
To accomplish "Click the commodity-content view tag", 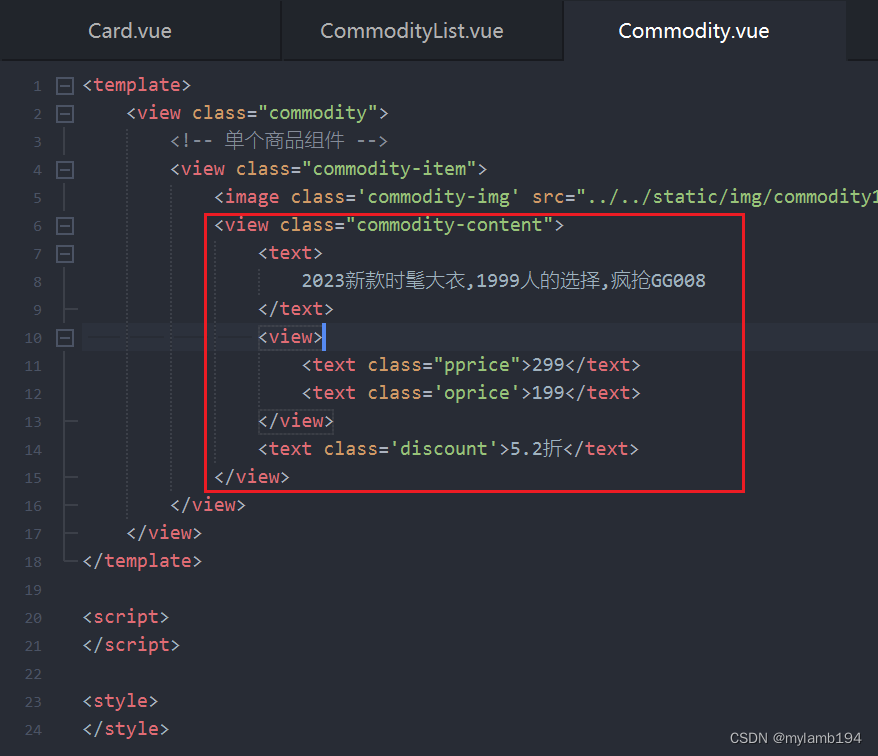I will click(389, 225).
